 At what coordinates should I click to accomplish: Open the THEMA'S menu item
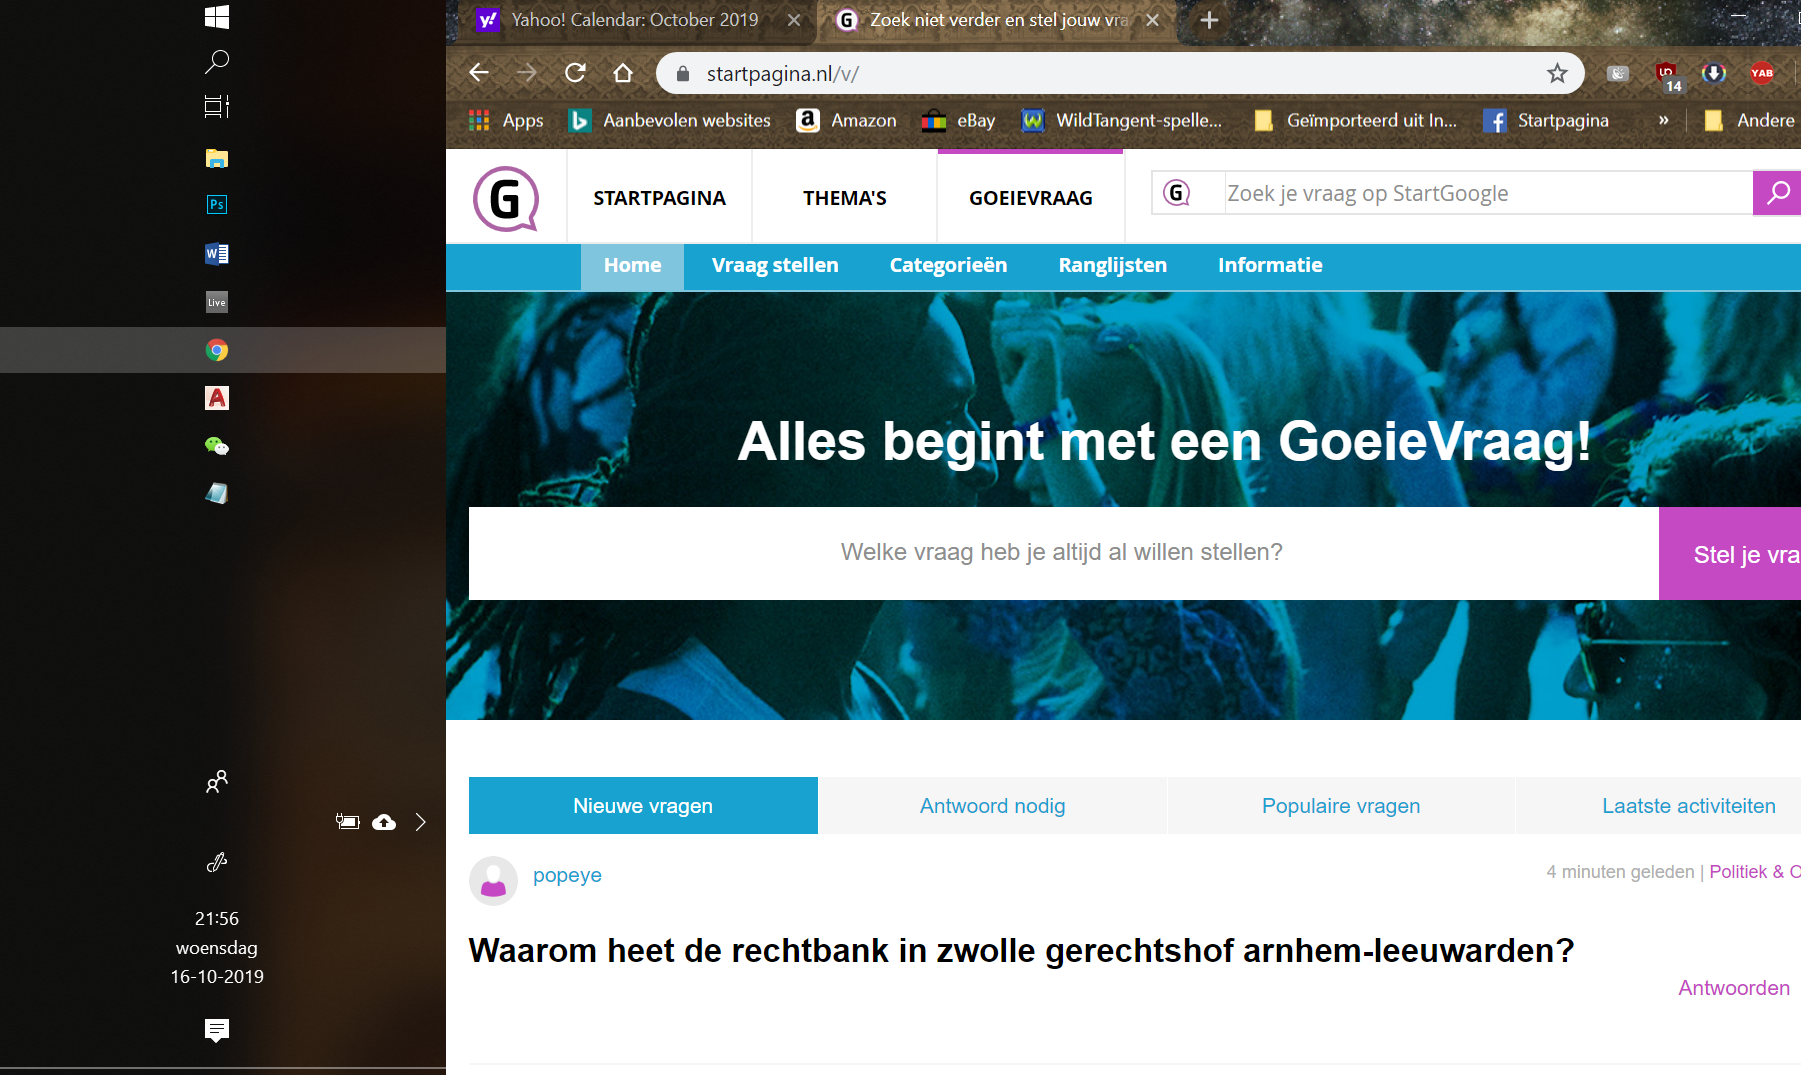844,197
